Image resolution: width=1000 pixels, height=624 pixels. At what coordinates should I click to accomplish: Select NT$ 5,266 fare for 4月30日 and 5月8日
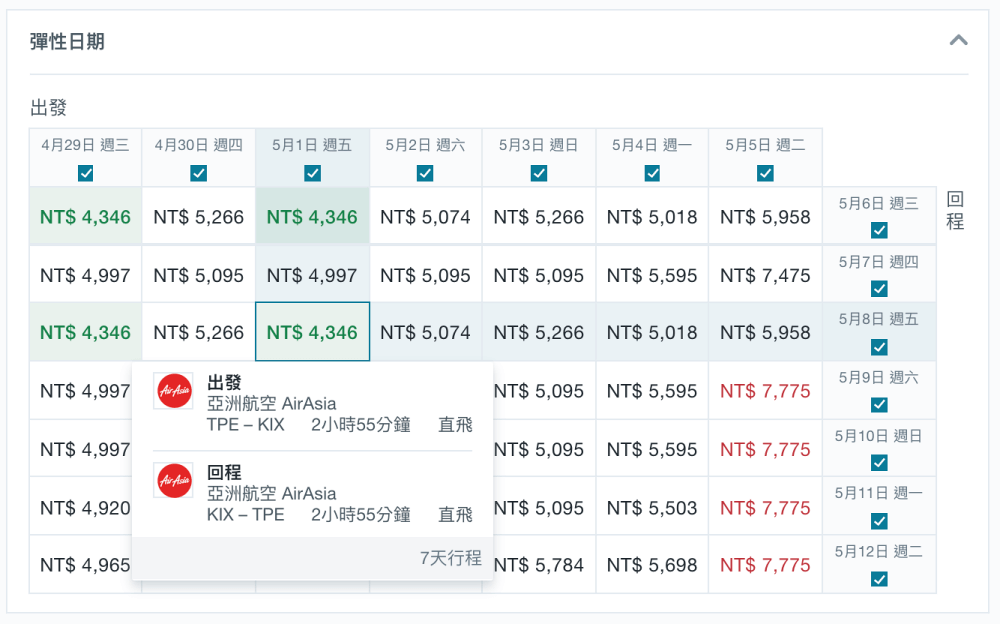pyautogui.click(x=198, y=332)
